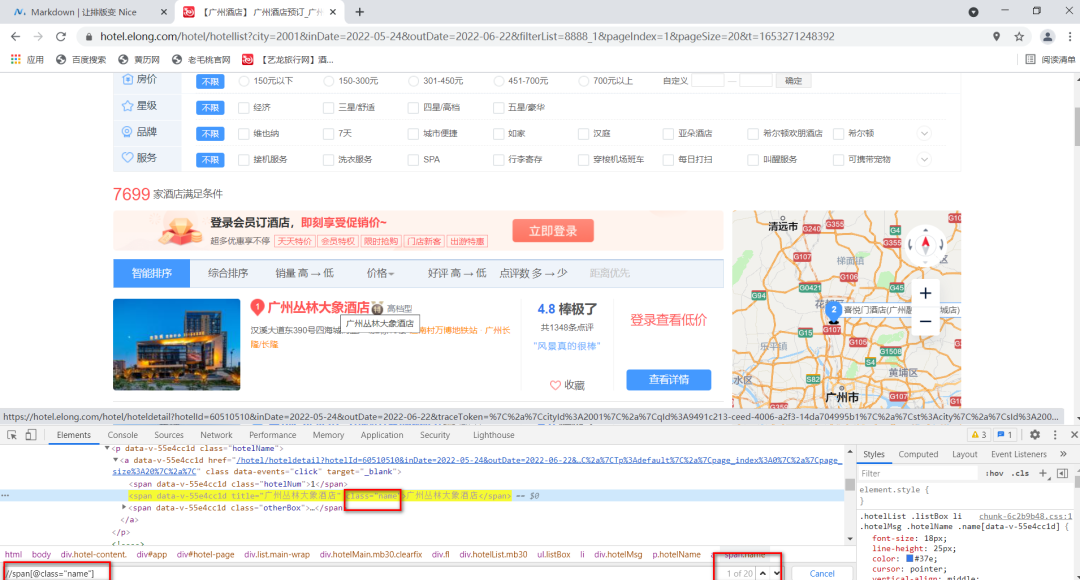Open Chrome menu three dots

[1070, 37]
